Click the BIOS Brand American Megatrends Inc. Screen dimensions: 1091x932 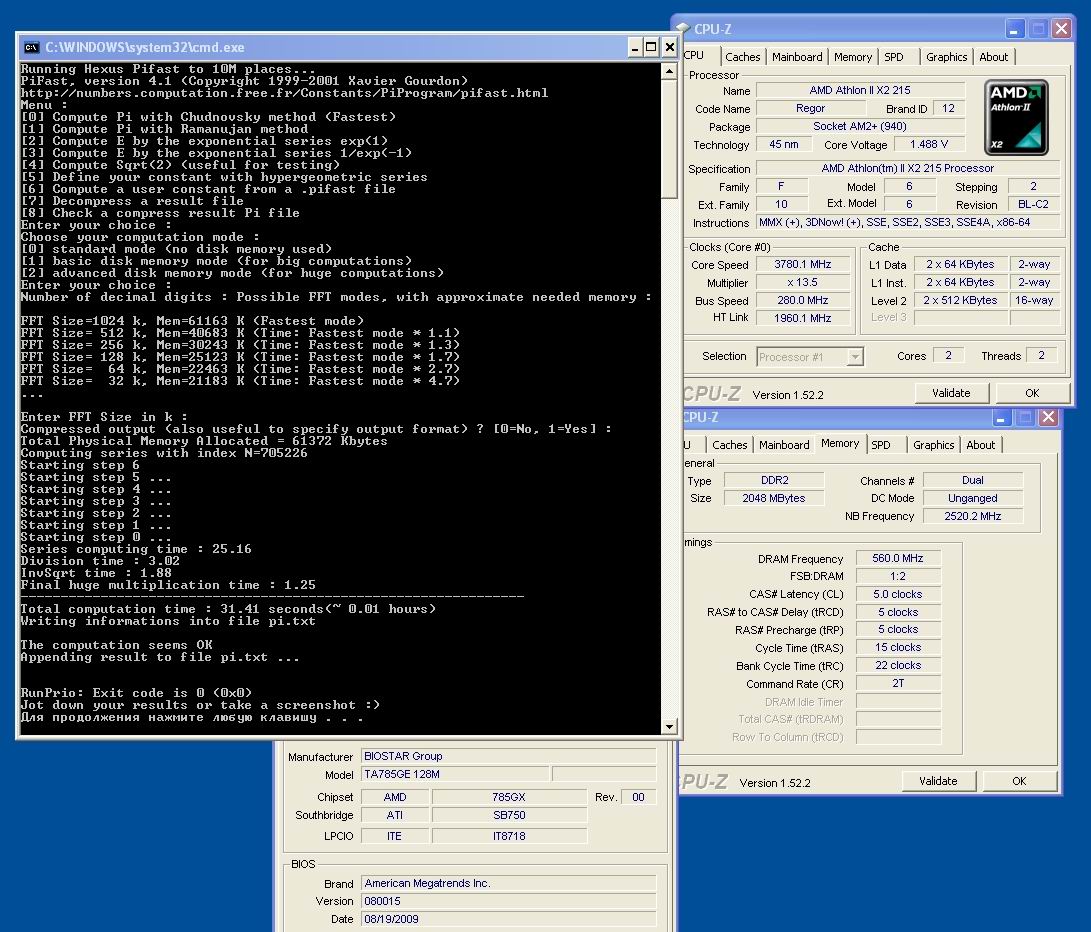pyautogui.click(x=509, y=884)
